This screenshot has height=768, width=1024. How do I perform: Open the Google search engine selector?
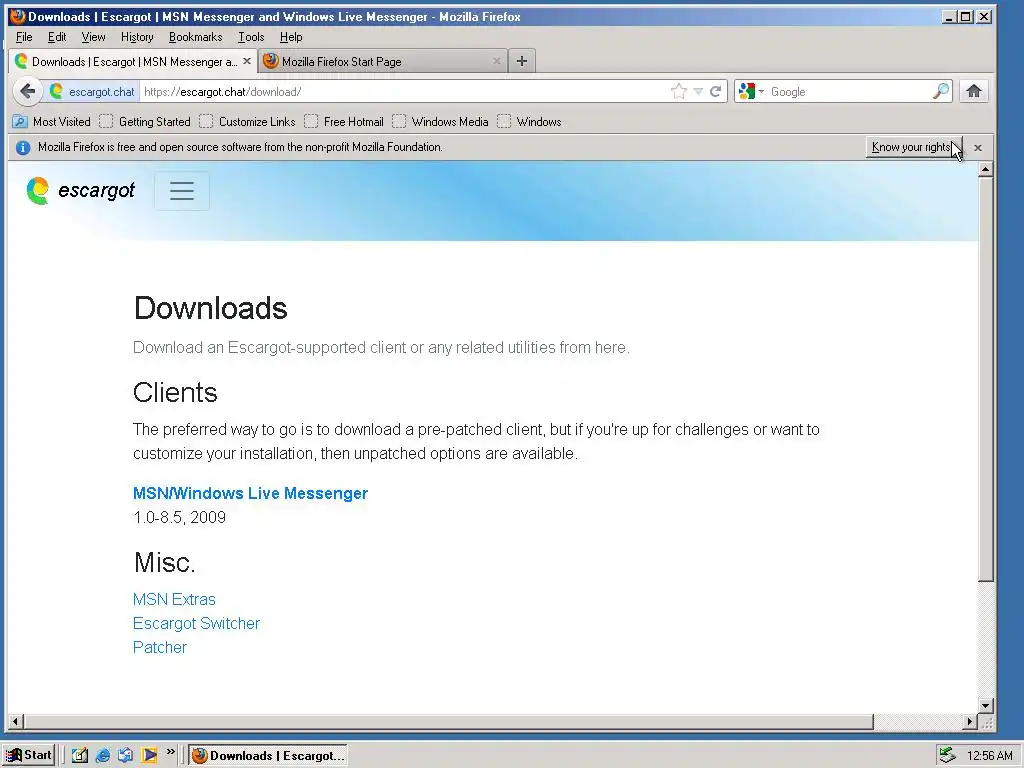[751, 91]
